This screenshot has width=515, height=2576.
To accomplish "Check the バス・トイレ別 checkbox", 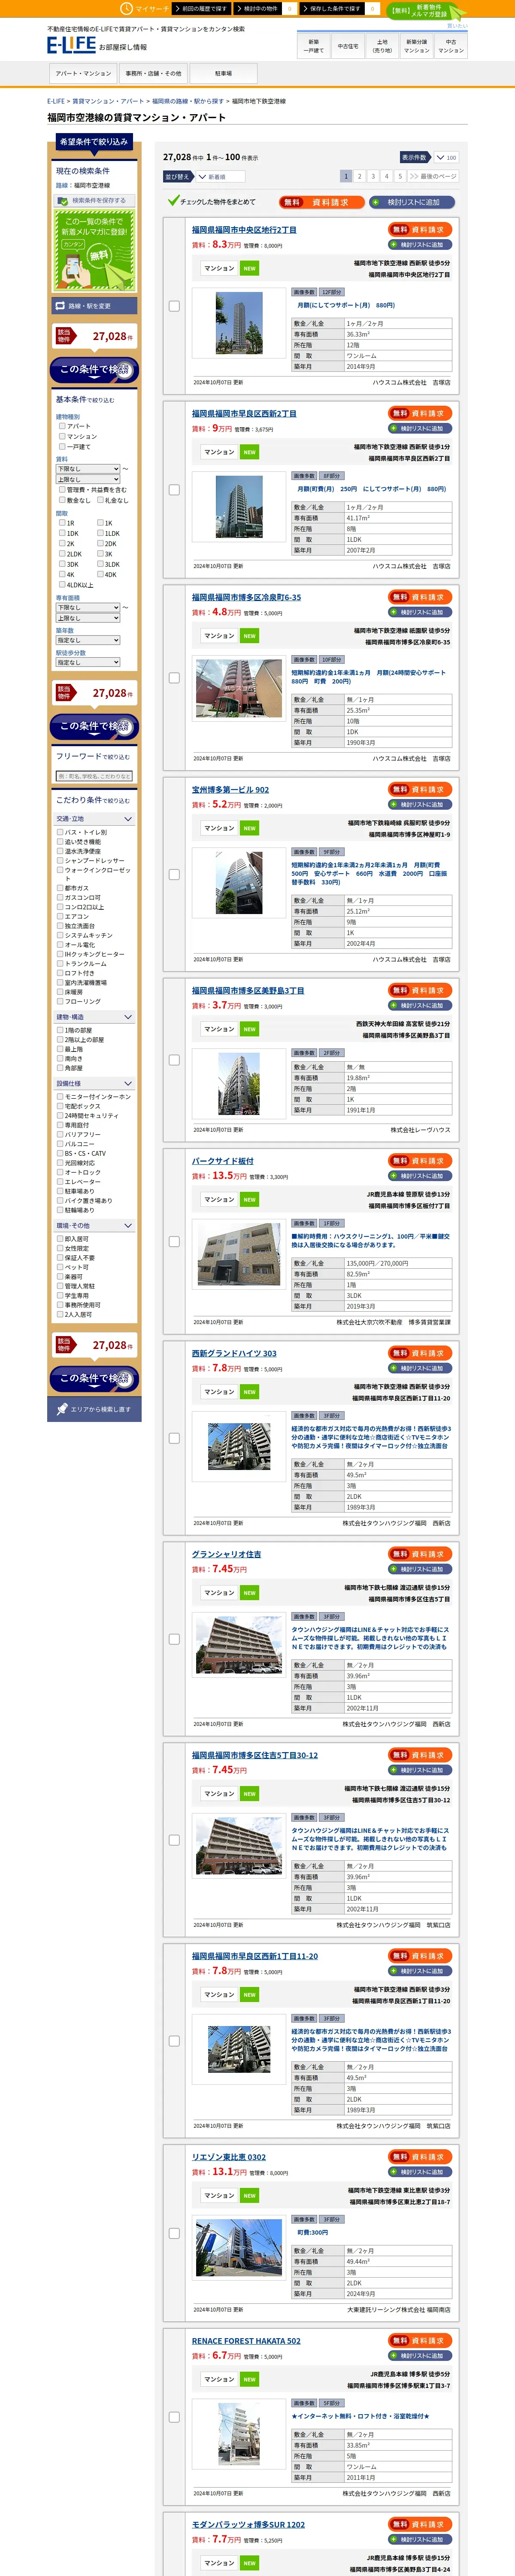I will pos(60,832).
